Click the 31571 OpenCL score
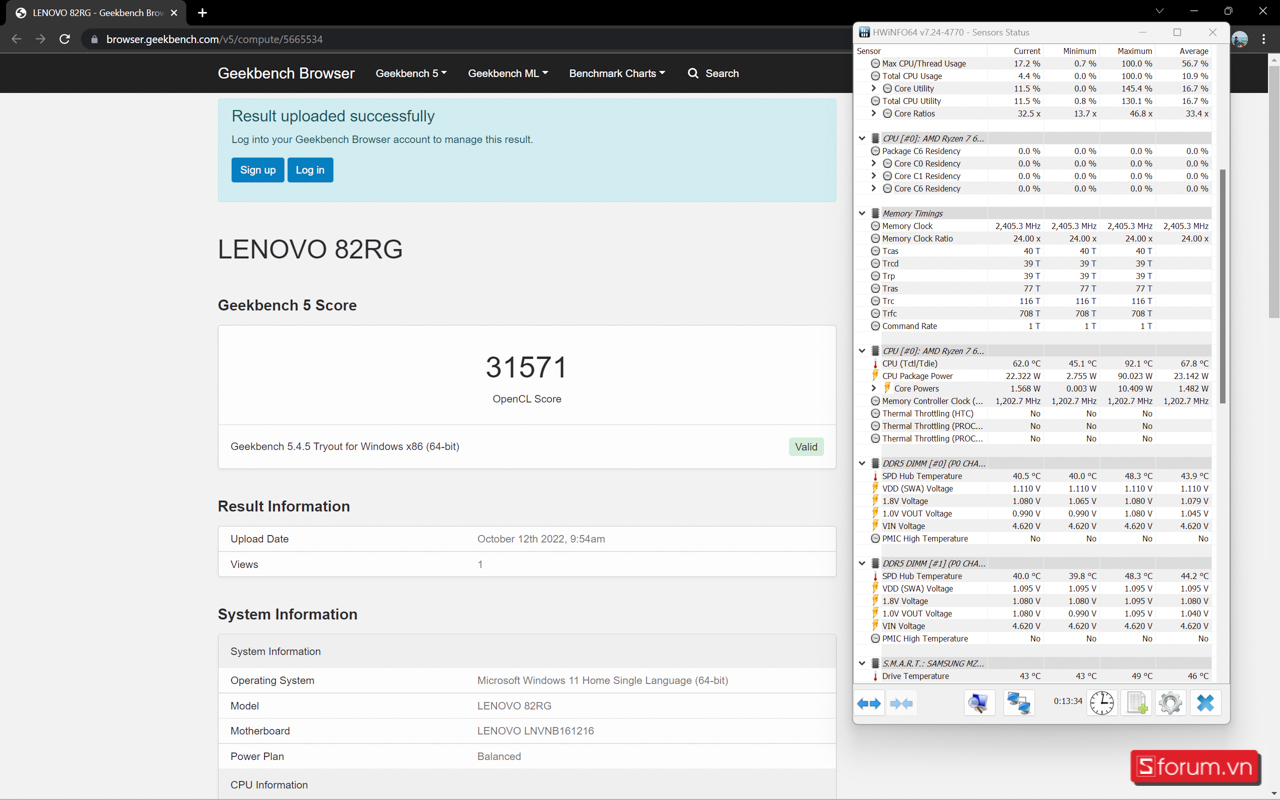 click(527, 367)
